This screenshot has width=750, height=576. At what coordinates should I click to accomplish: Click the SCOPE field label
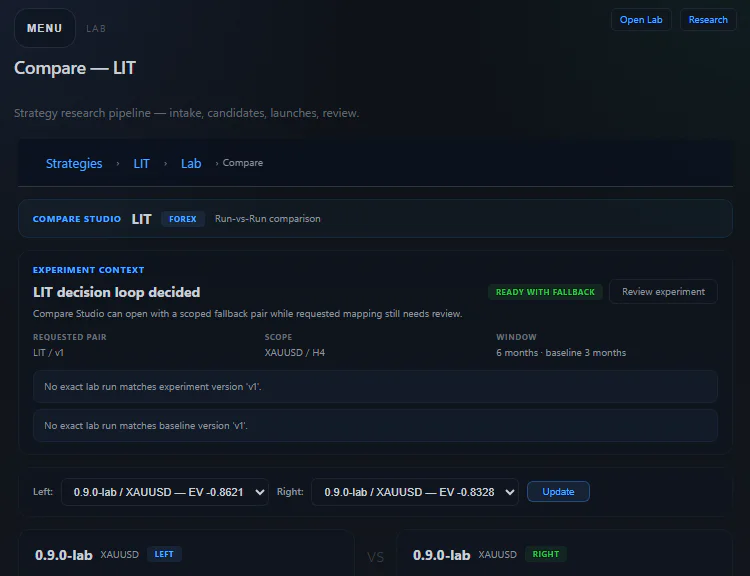[278, 337]
